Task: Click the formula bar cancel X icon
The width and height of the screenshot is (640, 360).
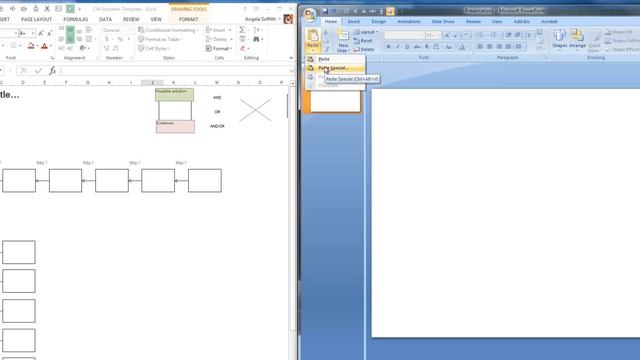Action: tap(24, 71)
